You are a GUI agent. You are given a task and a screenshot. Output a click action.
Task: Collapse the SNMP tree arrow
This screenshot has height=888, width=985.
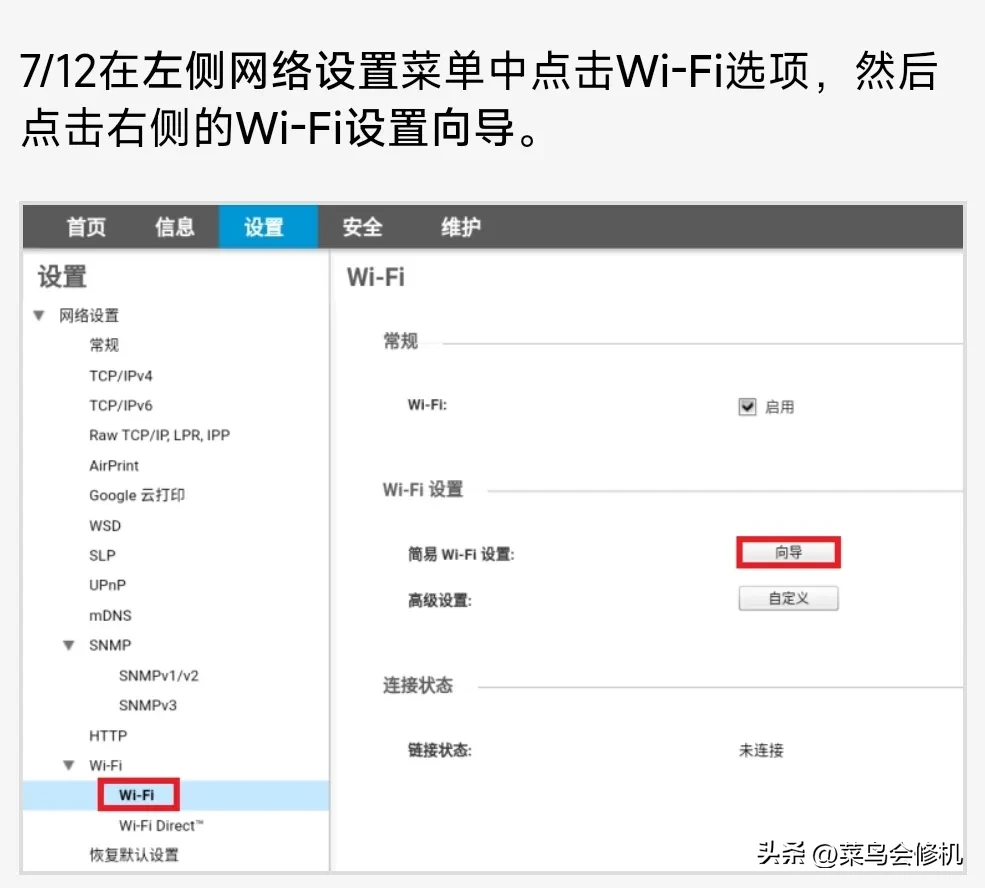tap(69, 646)
